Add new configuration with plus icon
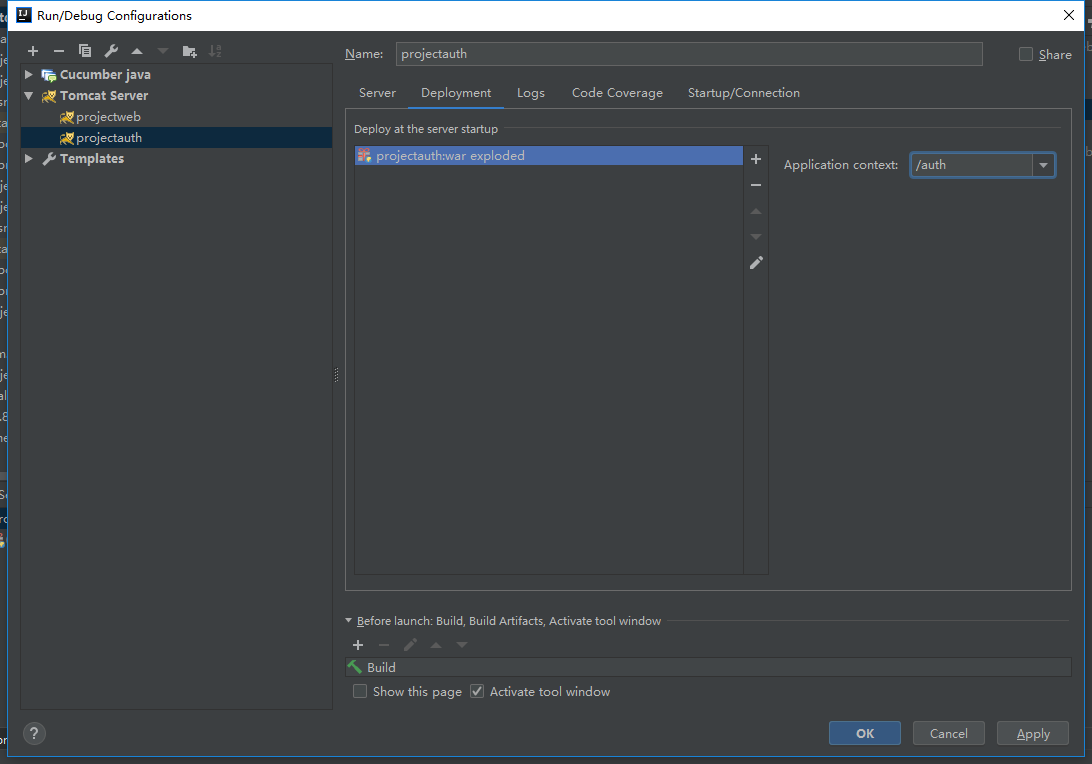 coord(33,51)
